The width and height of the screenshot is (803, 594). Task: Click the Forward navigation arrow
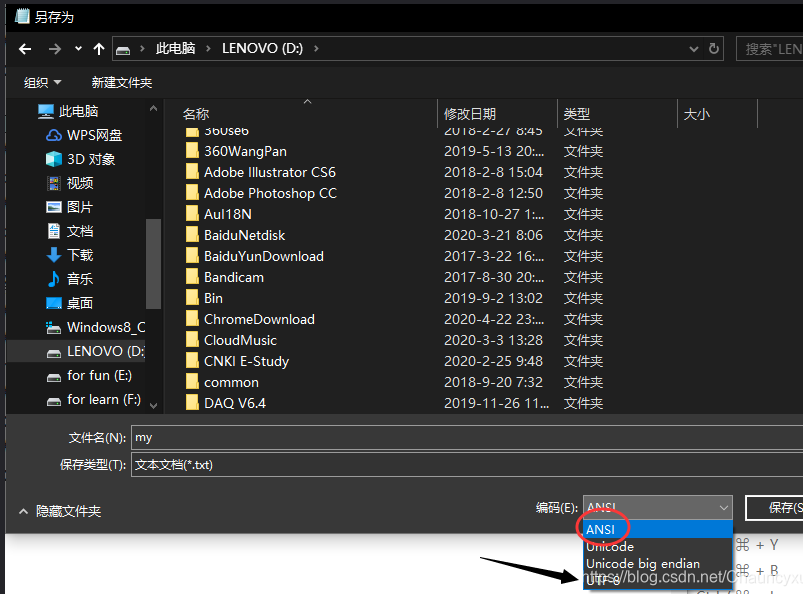point(54,49)
